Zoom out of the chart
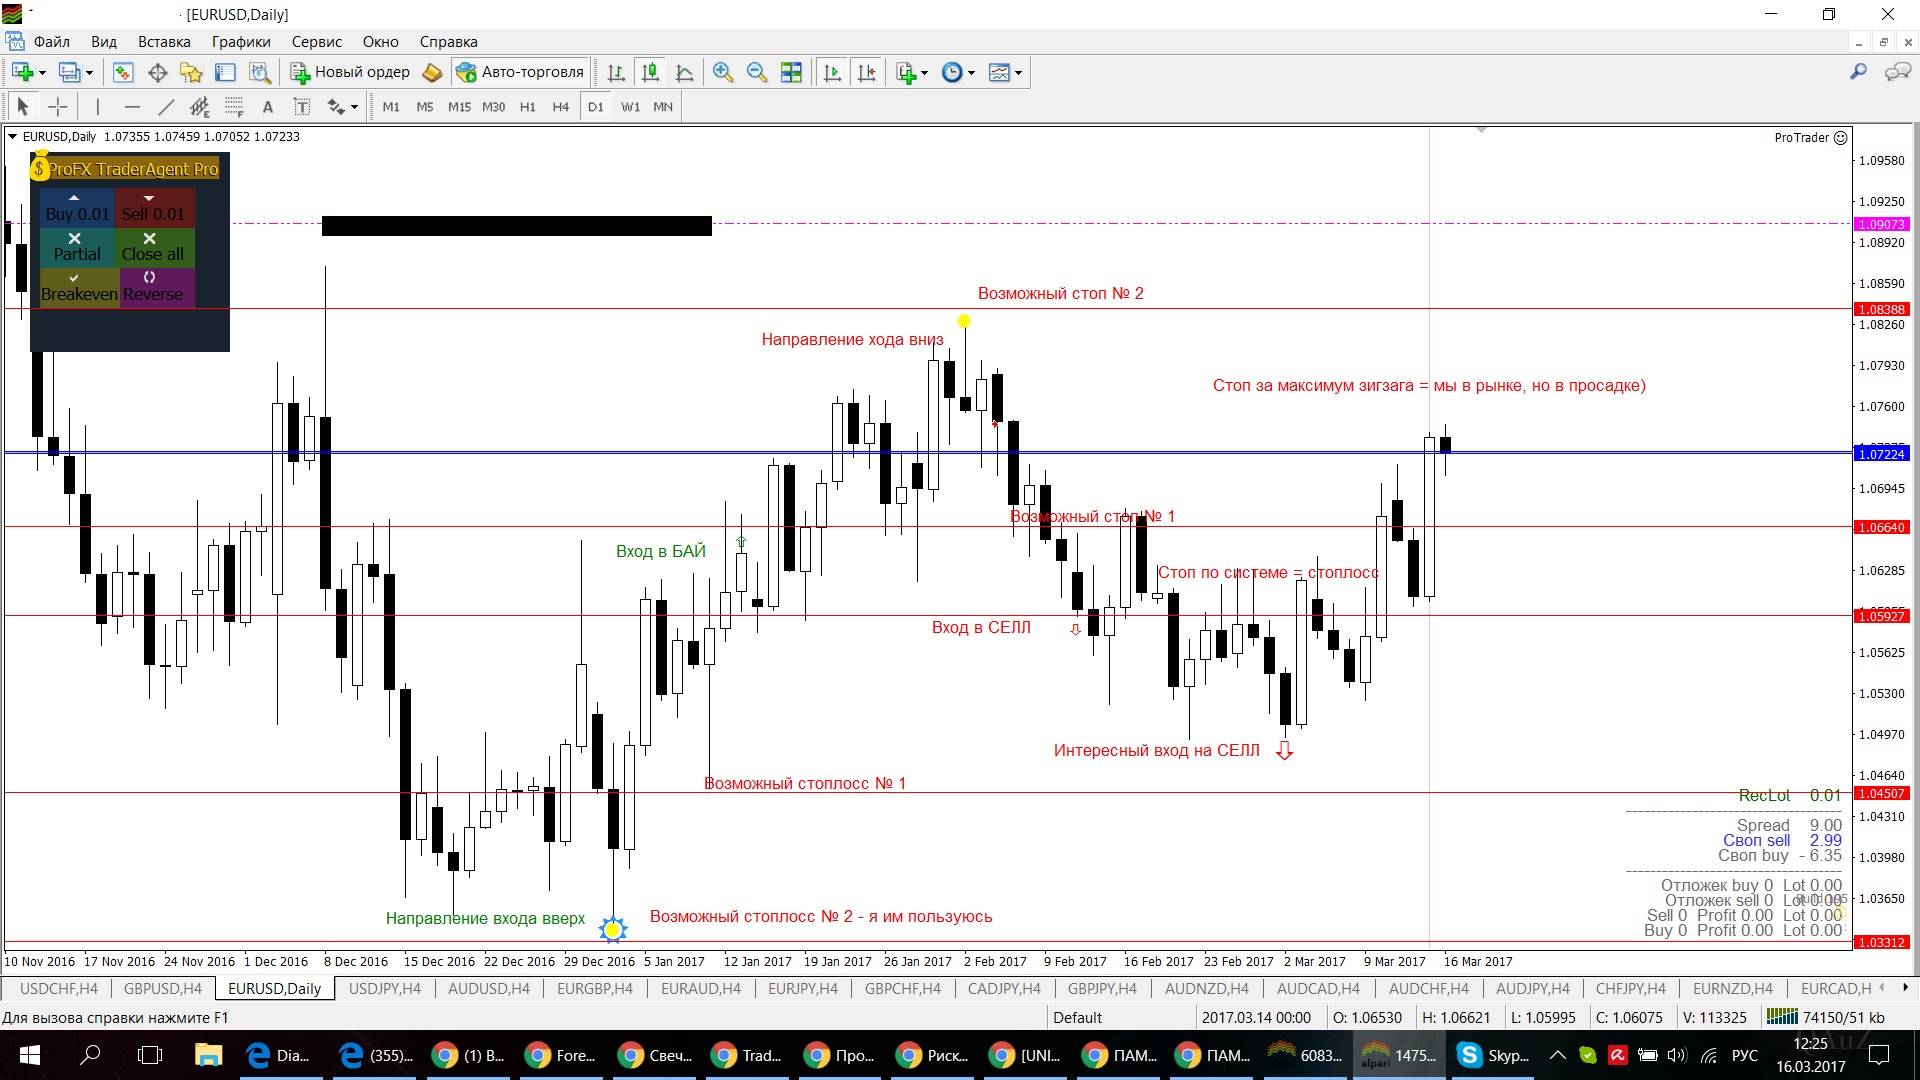1920x1080 pixels. pyautogui.click(x=757, y=72)
